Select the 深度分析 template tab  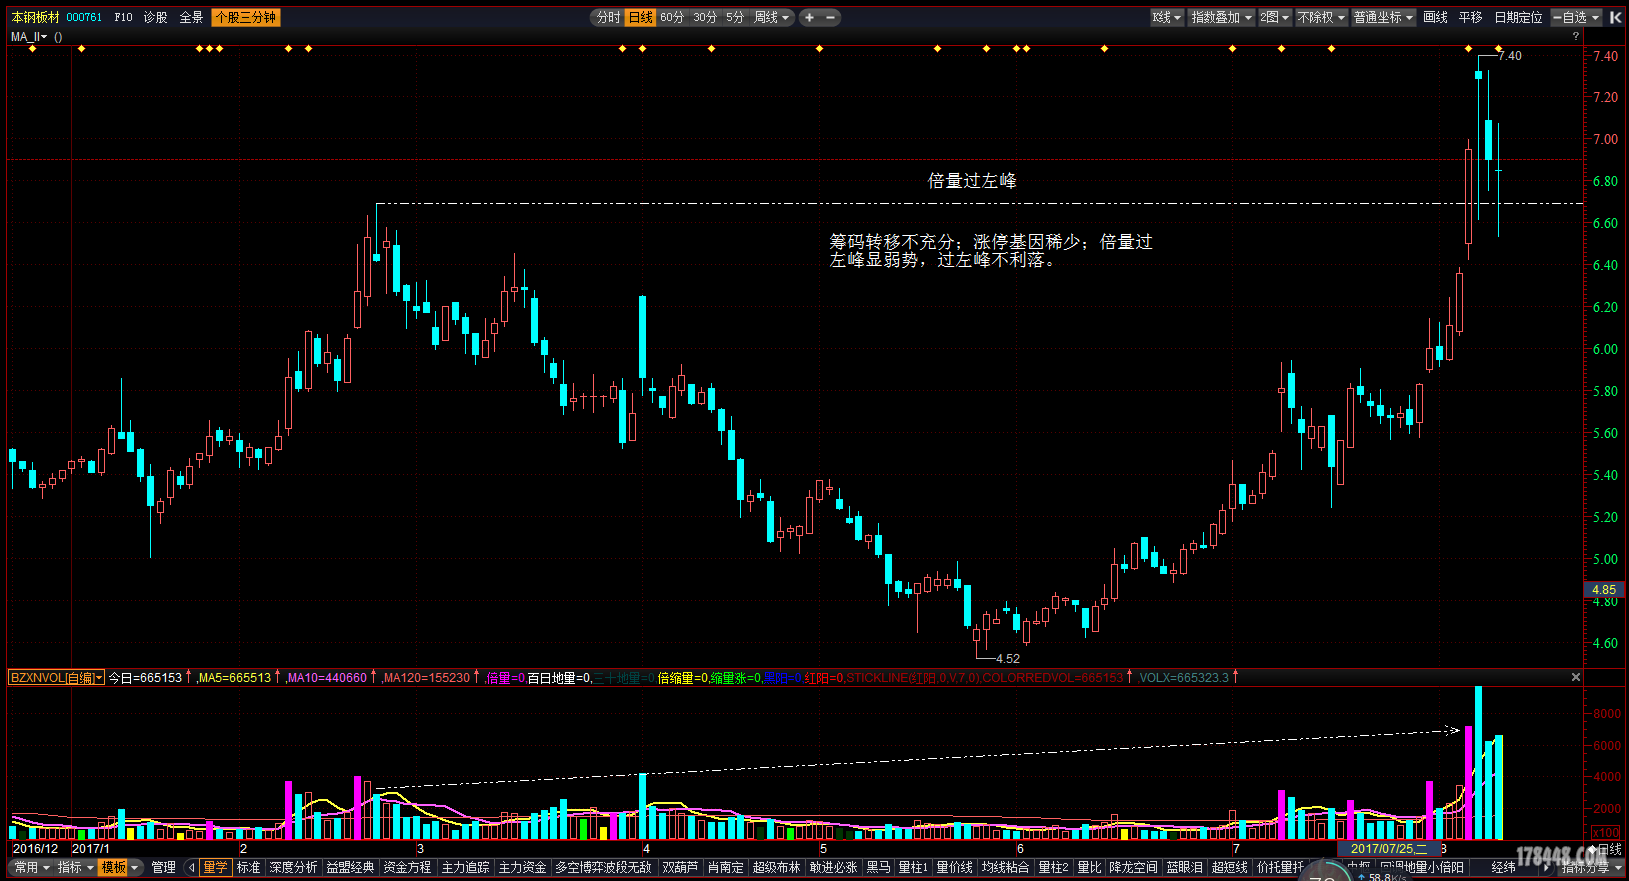(293, 867)
